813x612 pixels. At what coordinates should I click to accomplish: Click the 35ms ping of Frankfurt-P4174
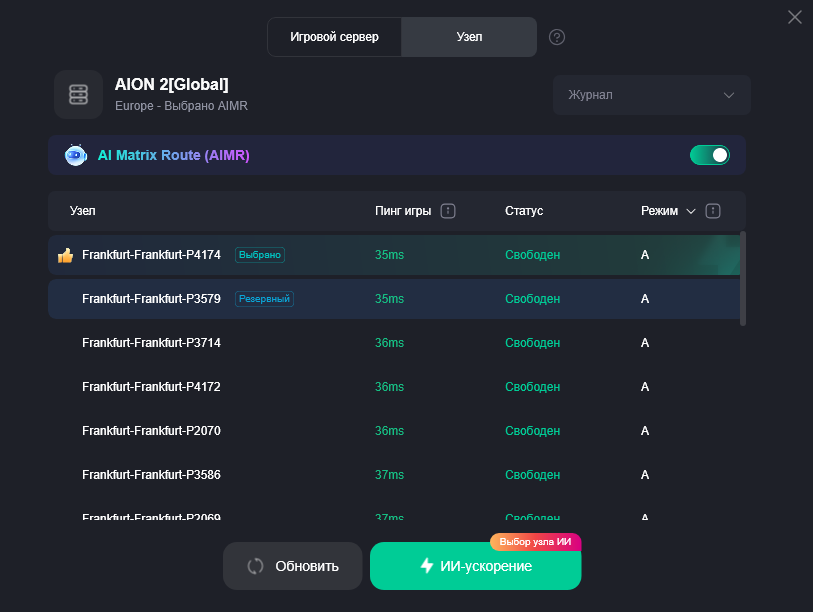389,255
